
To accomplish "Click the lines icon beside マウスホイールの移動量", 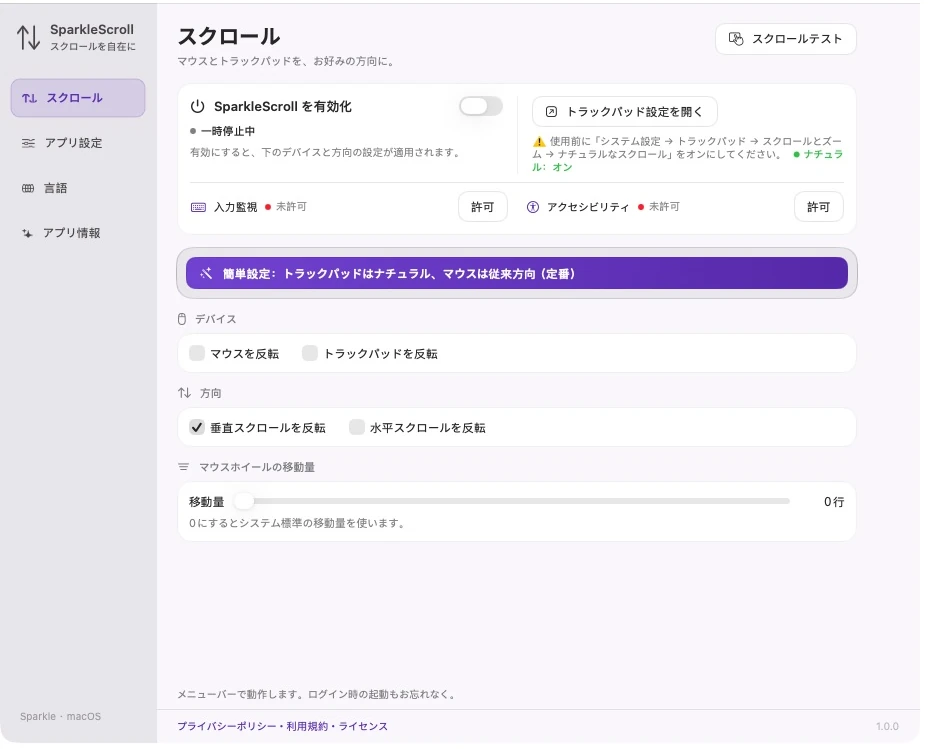I will (x=183, y=467).
